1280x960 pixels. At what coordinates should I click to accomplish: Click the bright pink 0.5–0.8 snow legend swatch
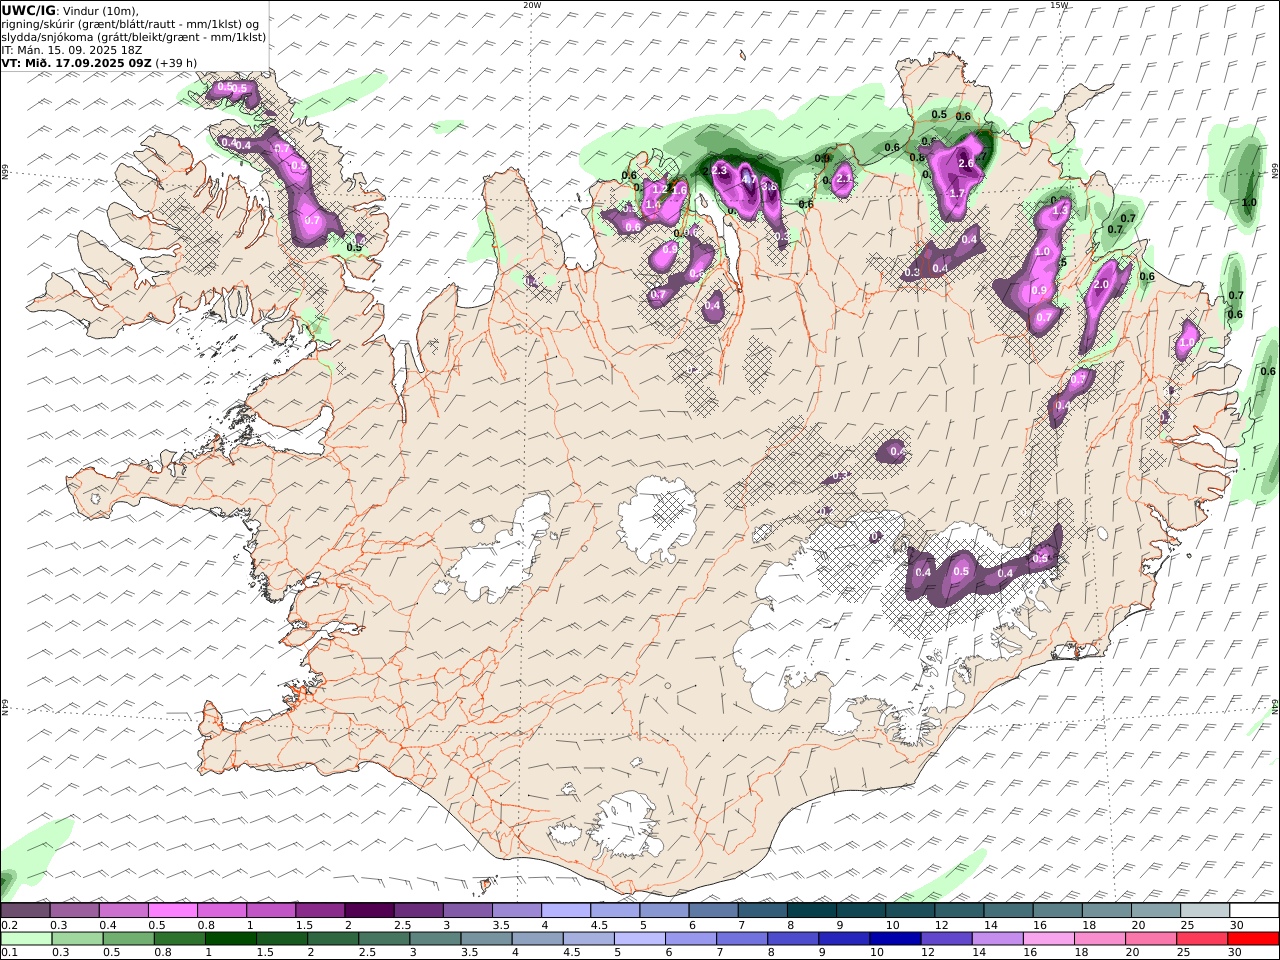(172, 910)
